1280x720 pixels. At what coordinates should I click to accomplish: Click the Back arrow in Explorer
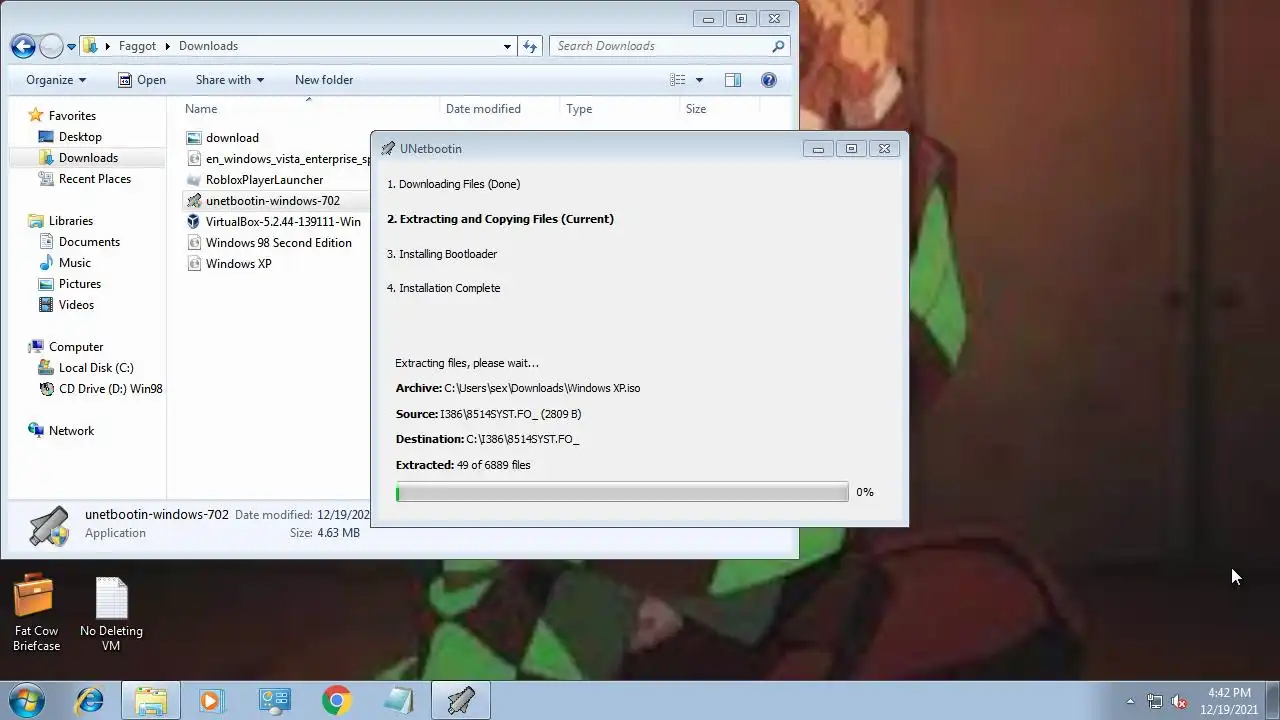(23, 46)
